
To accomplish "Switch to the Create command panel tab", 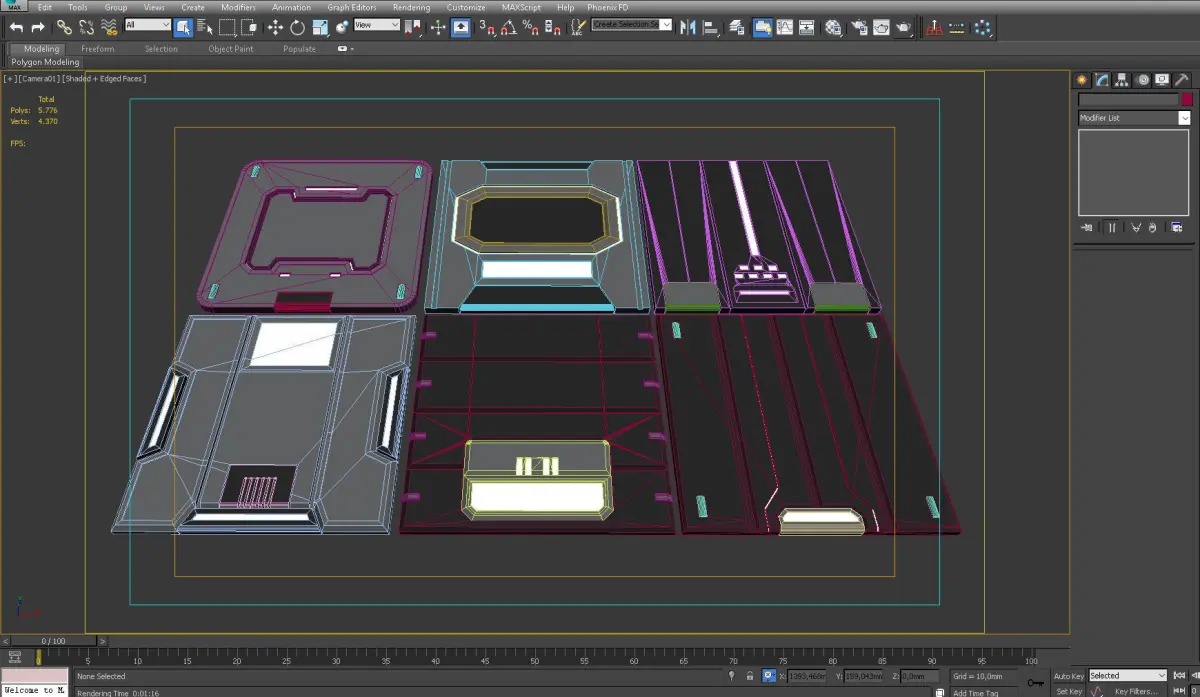I will (1081, 80).
